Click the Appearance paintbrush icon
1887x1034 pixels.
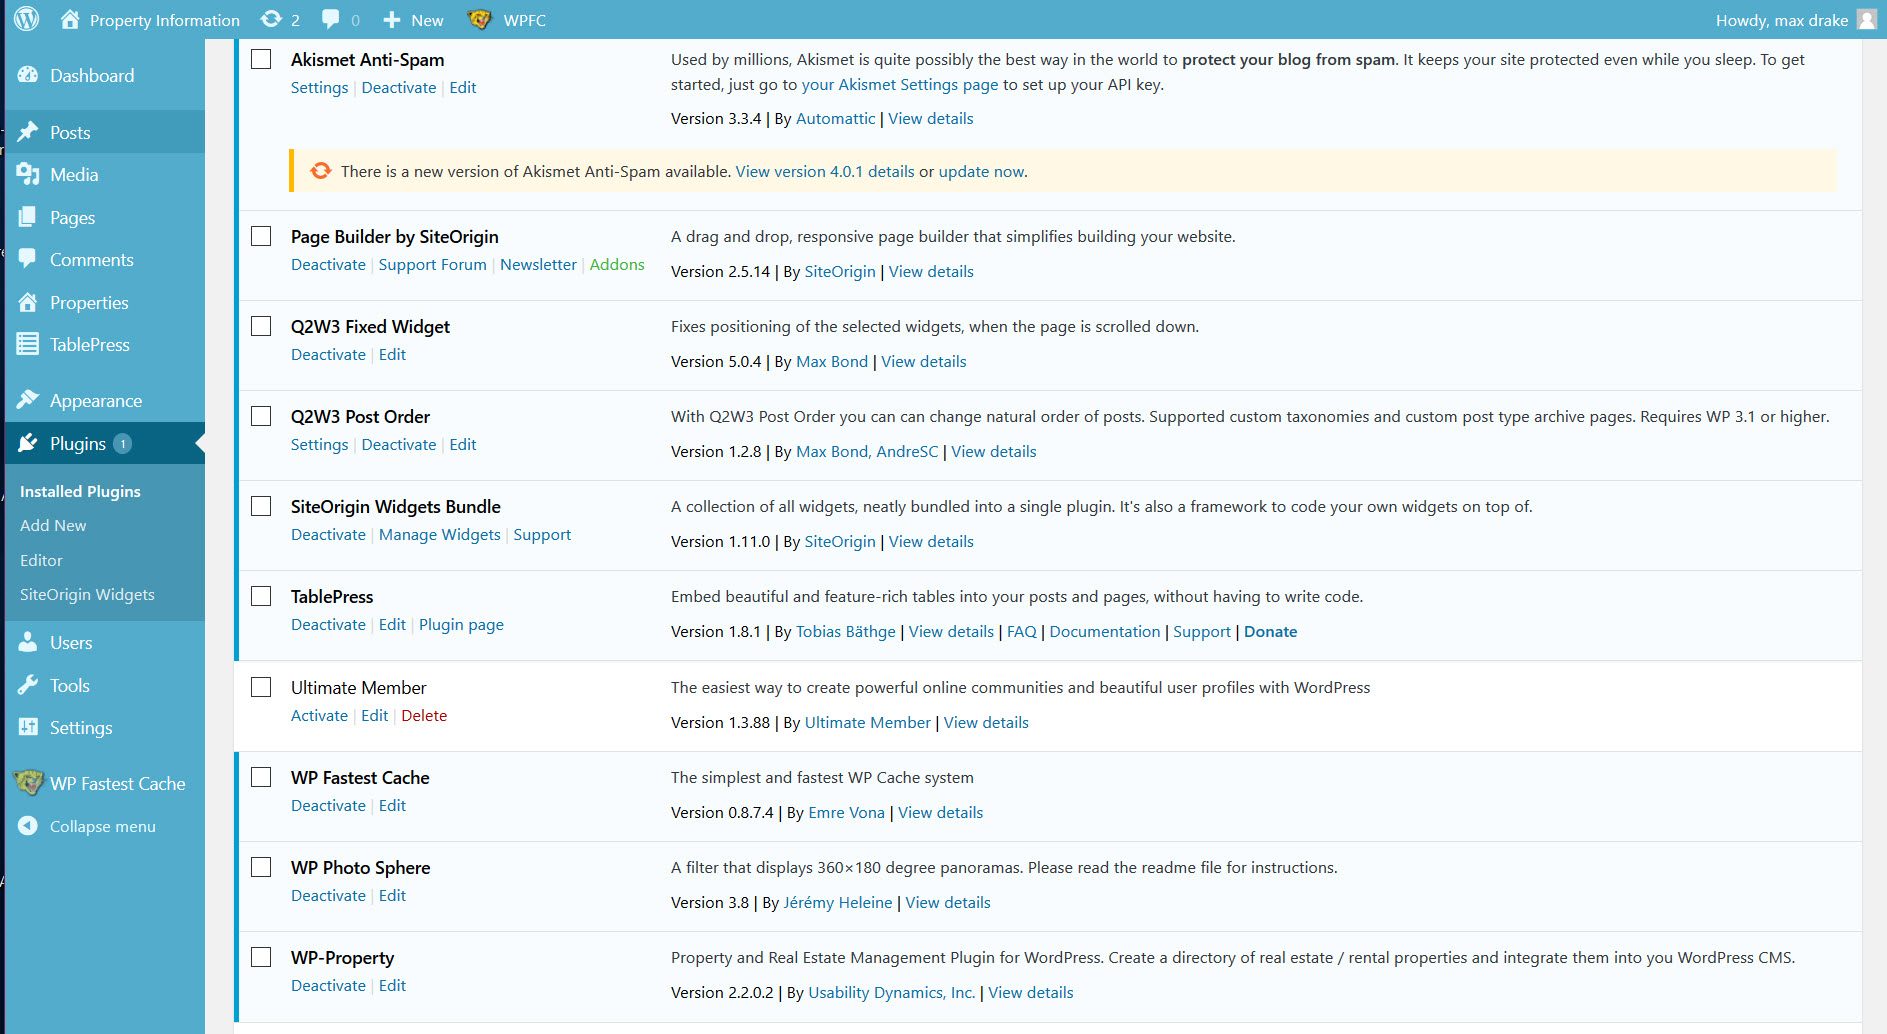28,400
